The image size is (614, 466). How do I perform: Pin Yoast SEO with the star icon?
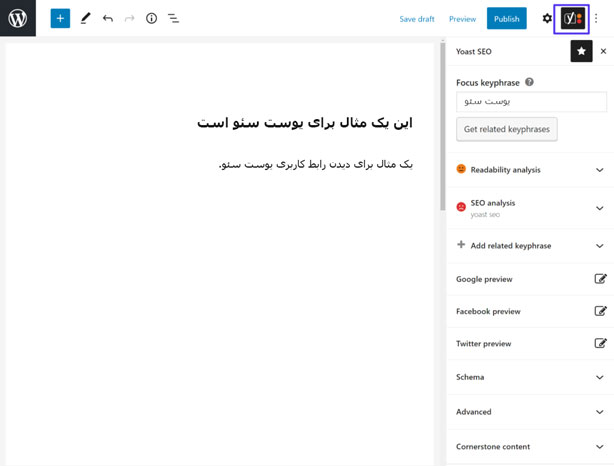[x=581, y=51]
